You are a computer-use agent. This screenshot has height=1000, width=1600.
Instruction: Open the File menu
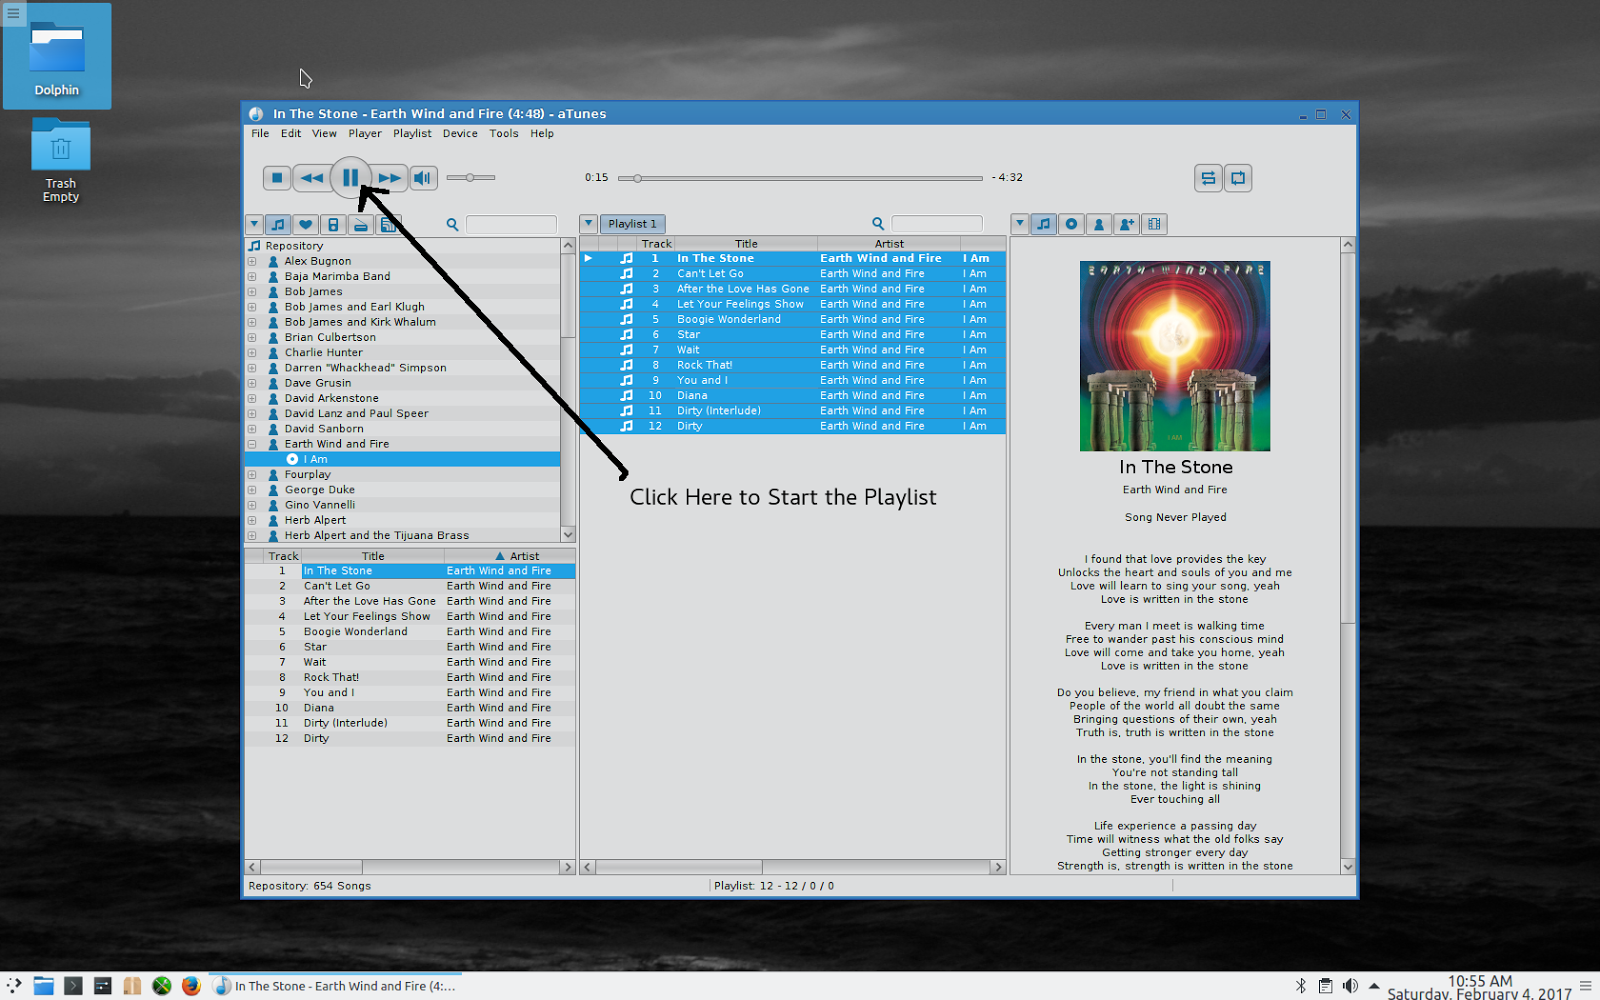coord(260,133)
